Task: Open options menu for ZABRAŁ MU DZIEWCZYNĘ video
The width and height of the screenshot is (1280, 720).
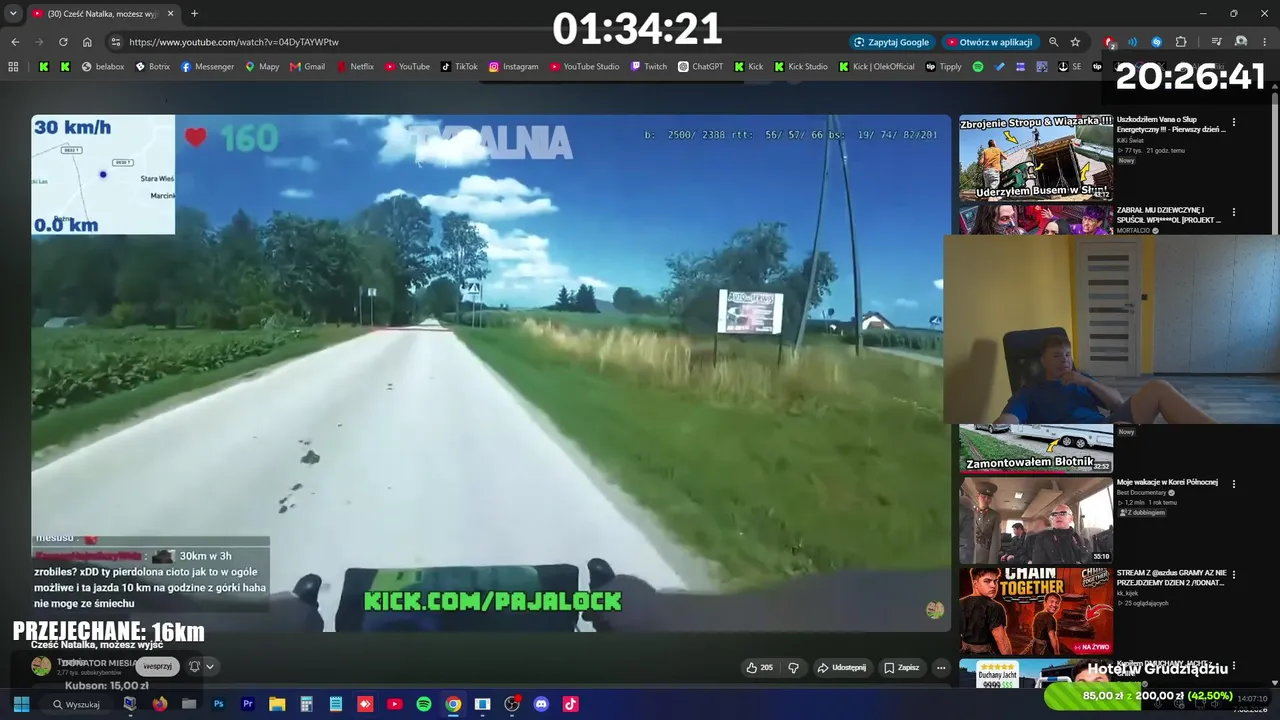Action: 1234,212
